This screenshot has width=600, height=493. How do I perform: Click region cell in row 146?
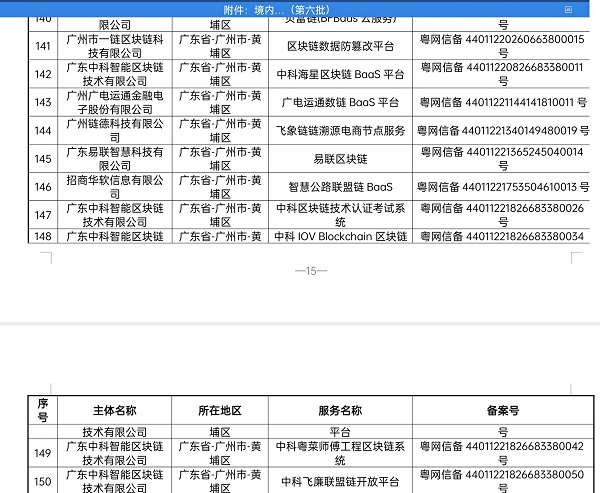click(220, 187)
